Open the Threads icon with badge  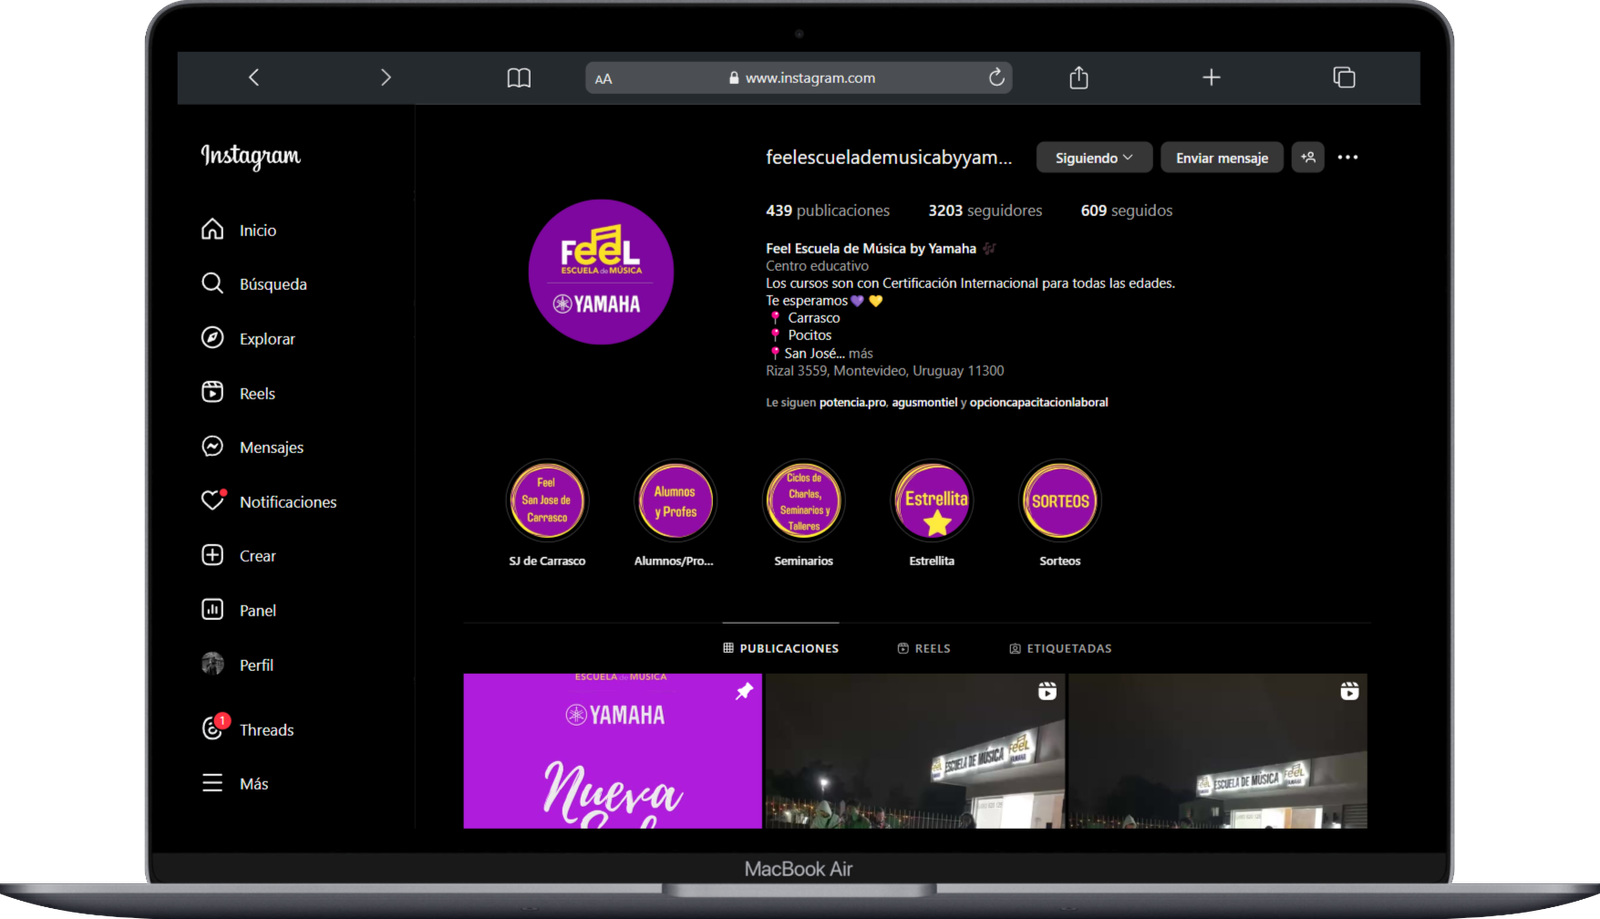pos(213,728)
